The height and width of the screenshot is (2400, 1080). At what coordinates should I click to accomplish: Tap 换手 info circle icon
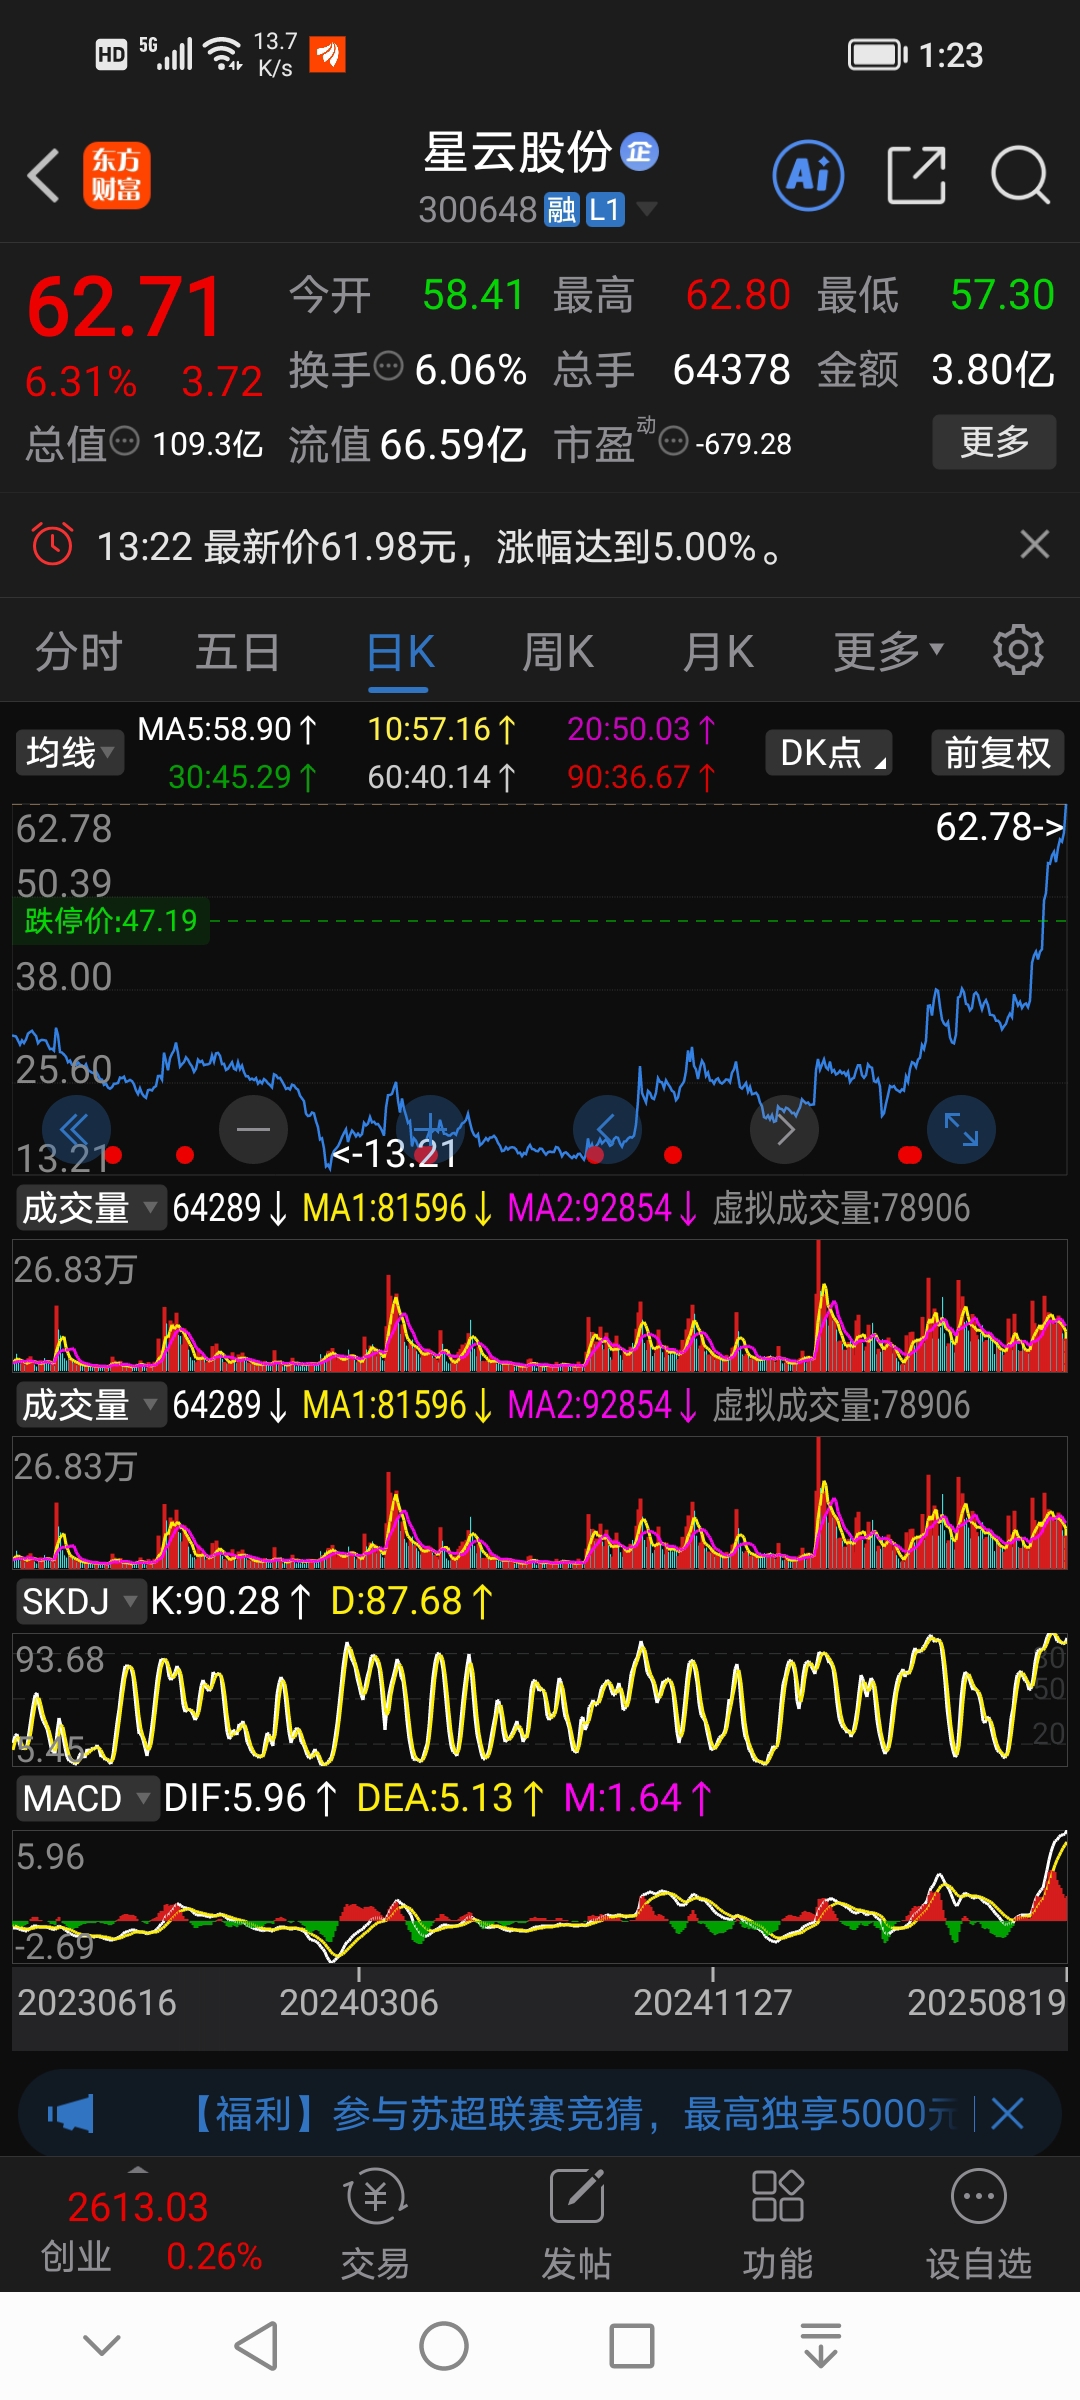click(x=388, y=367)
